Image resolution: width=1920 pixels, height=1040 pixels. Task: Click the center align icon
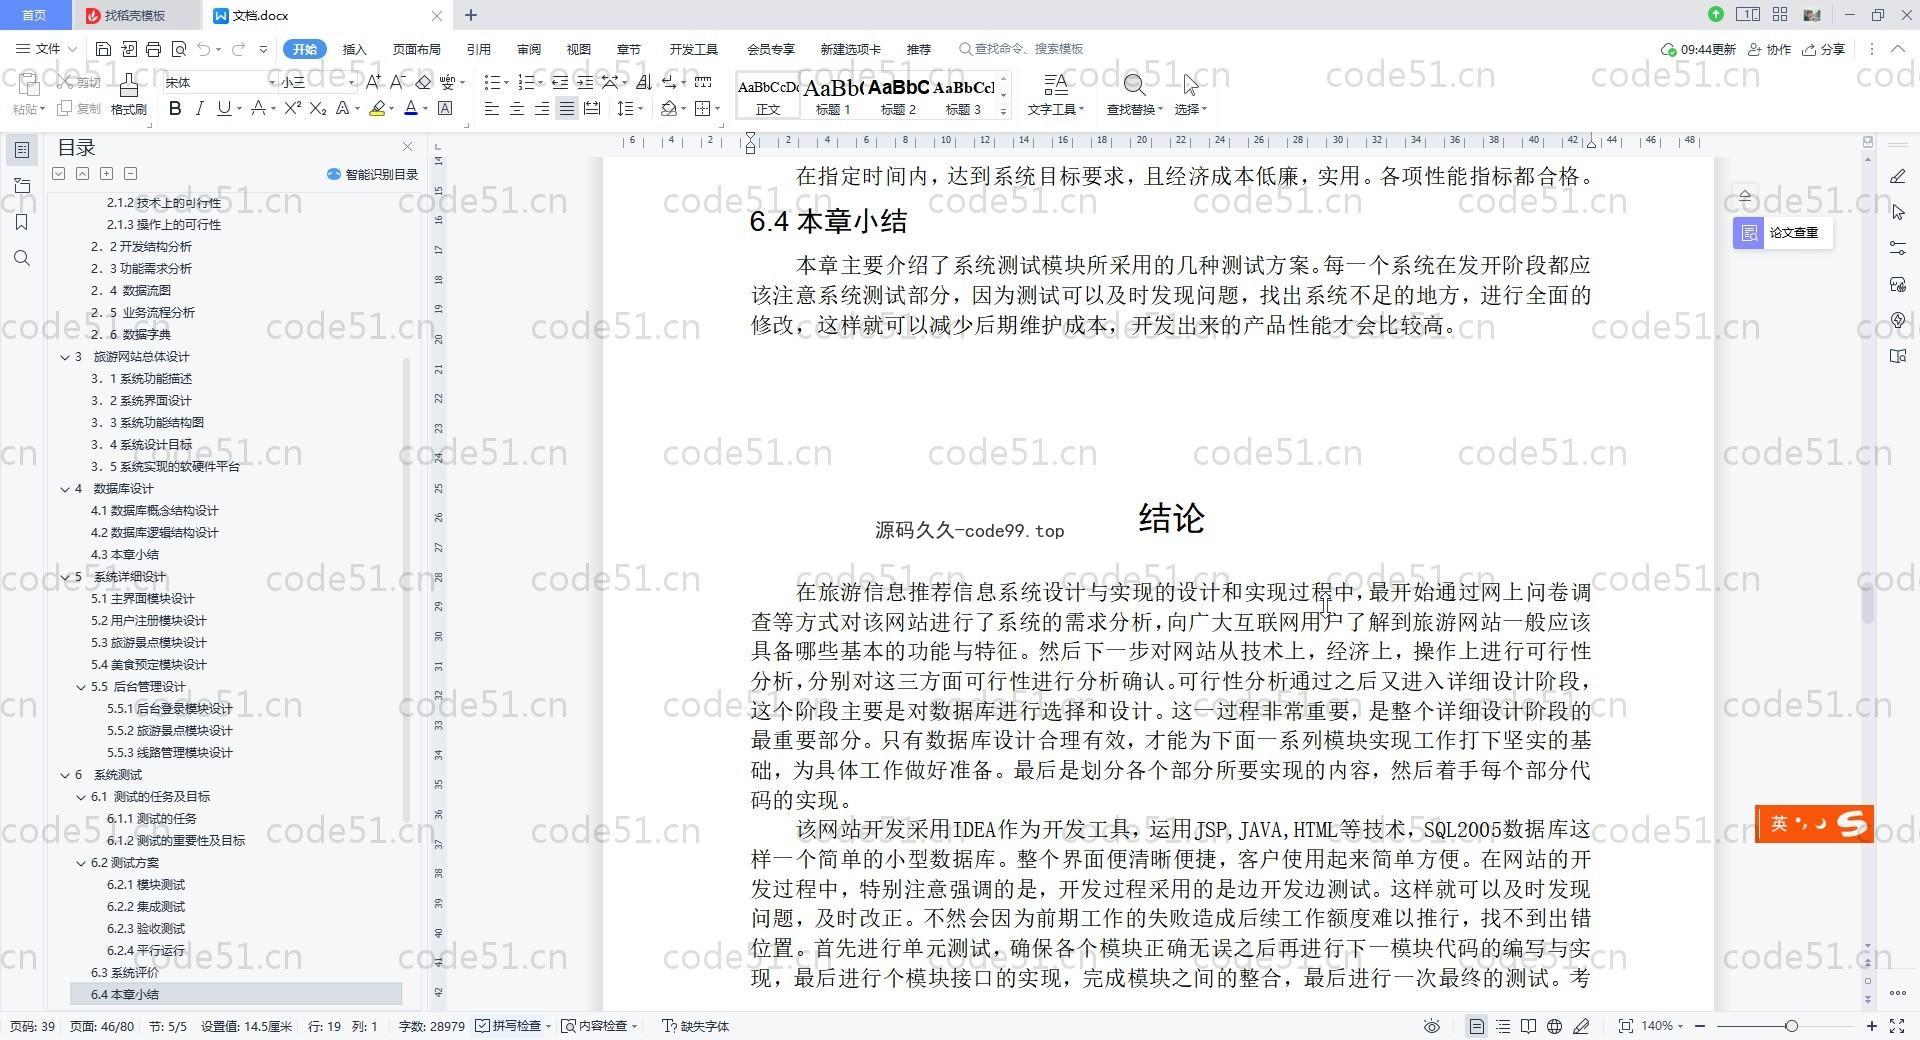[x=517, y=108]
